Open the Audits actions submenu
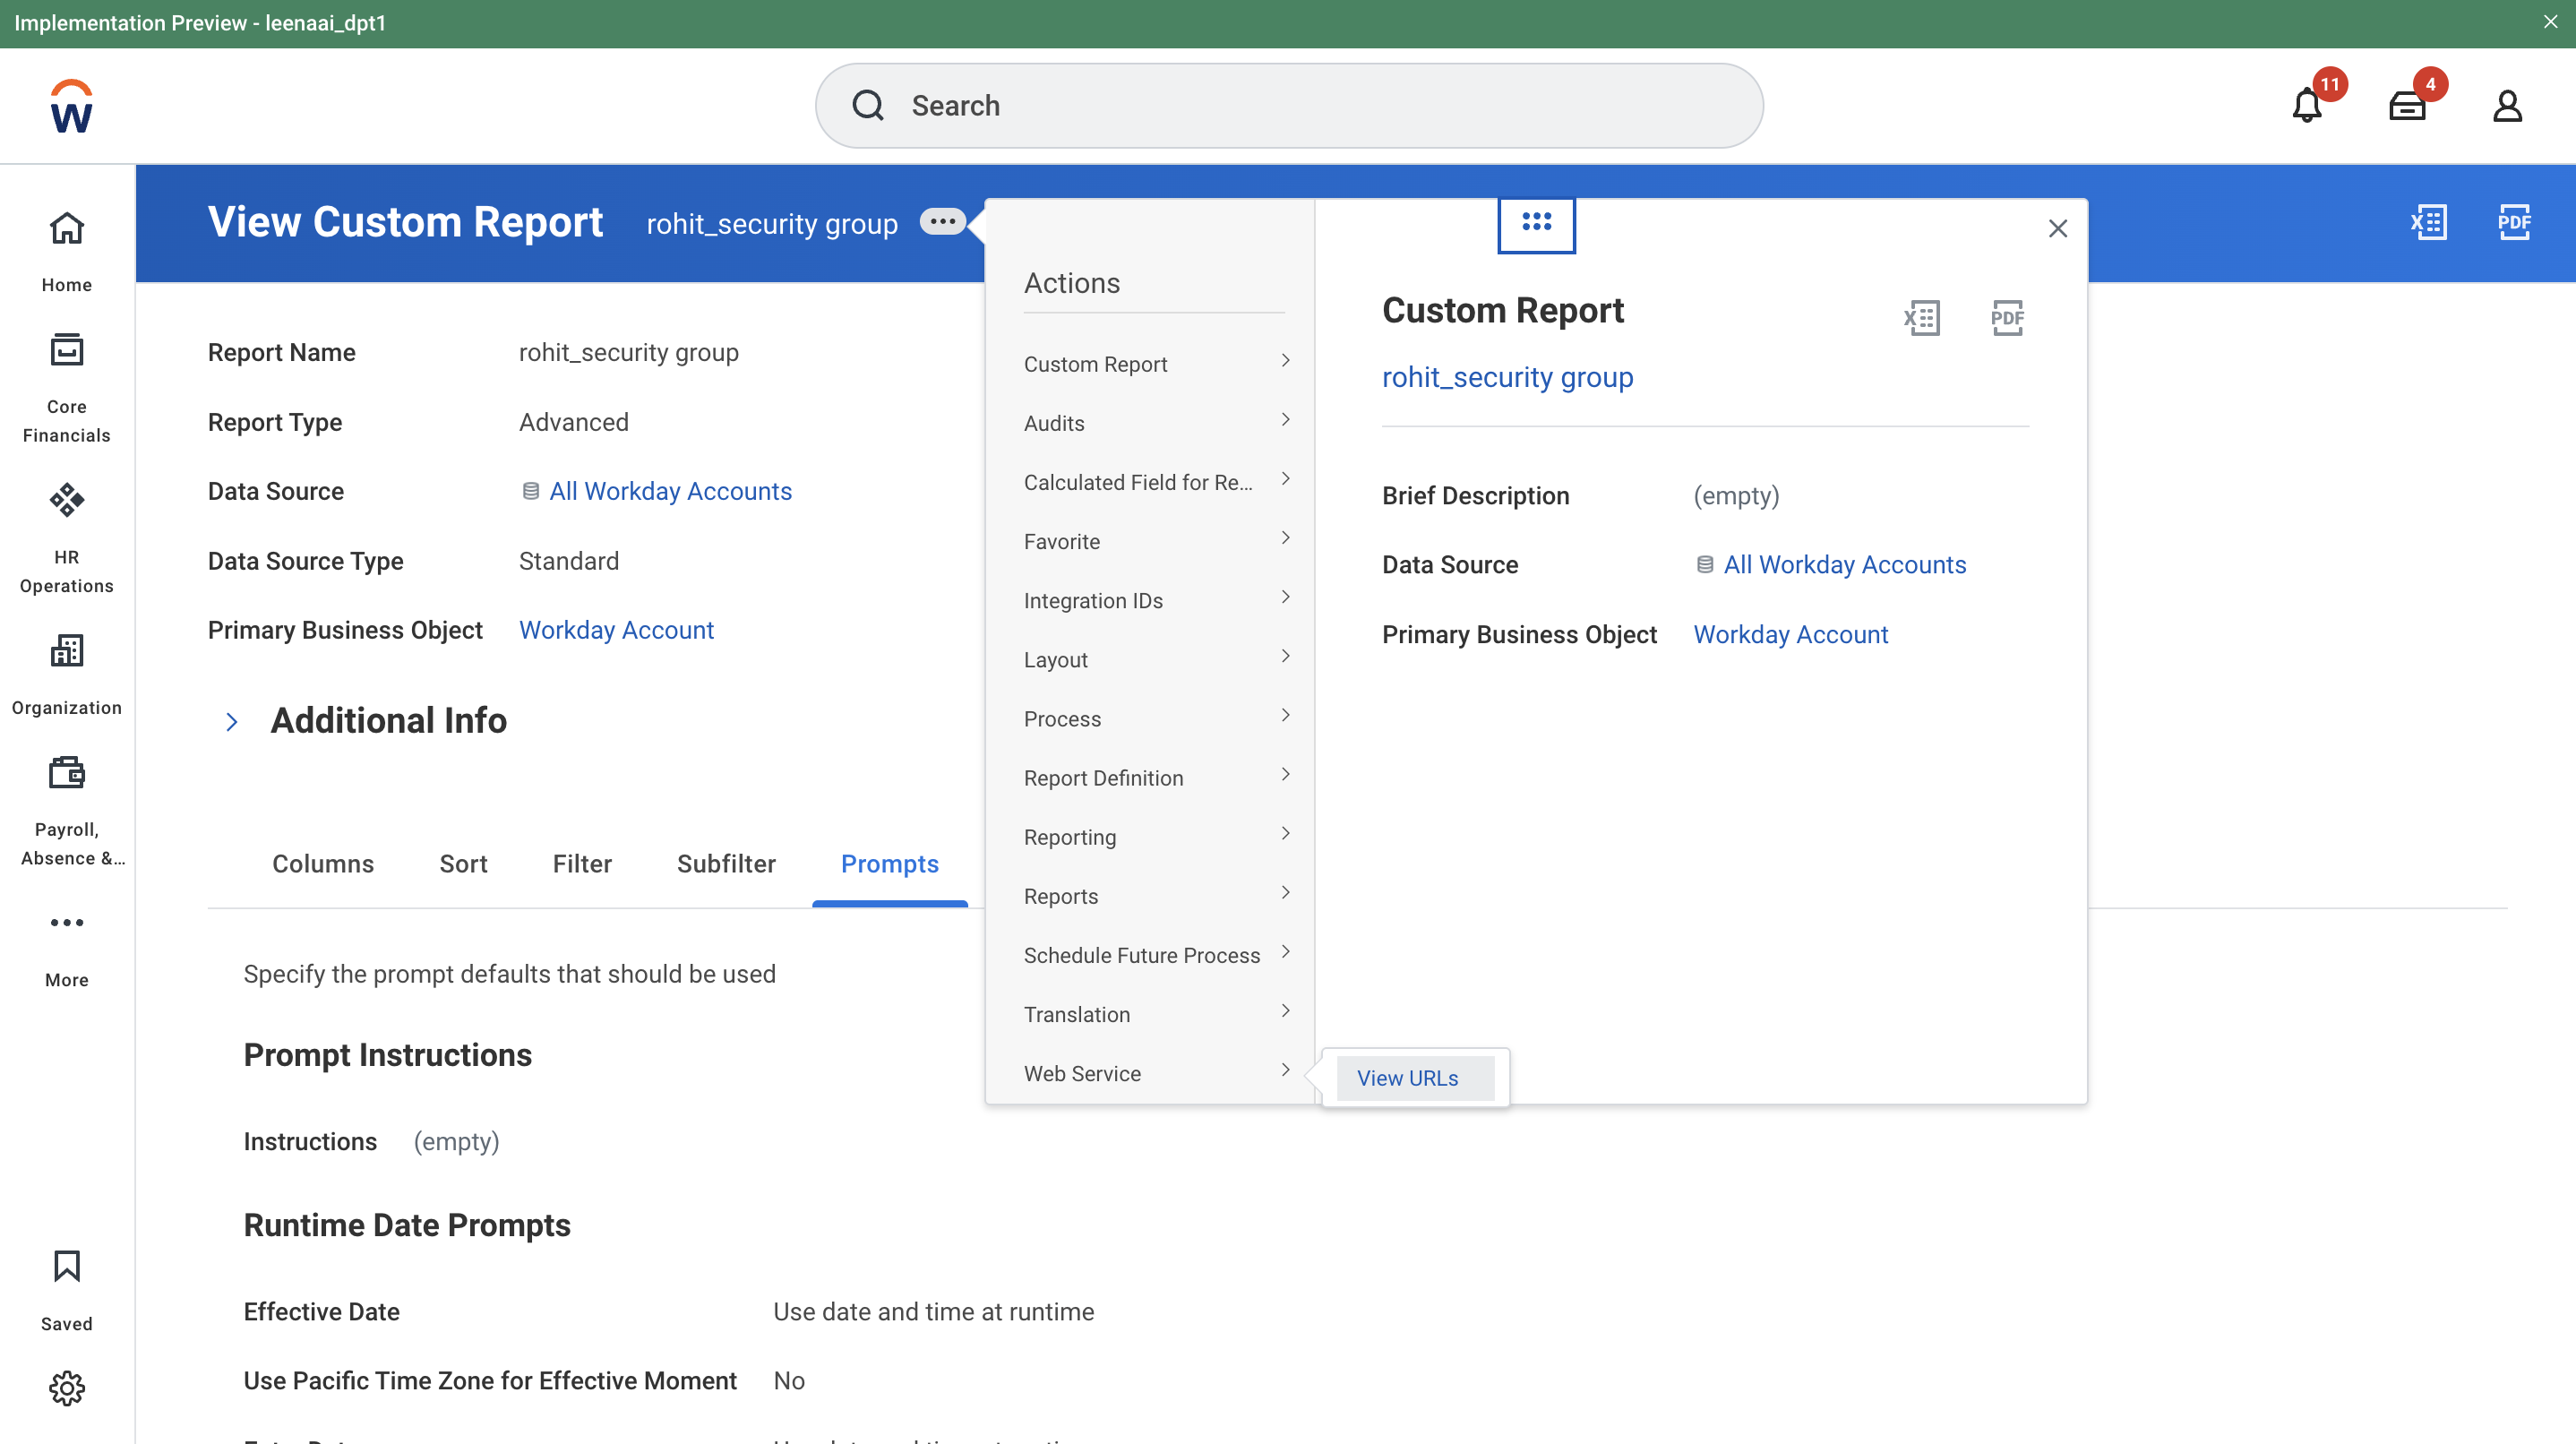The image size is (2576, 1444). [1155, 423]
